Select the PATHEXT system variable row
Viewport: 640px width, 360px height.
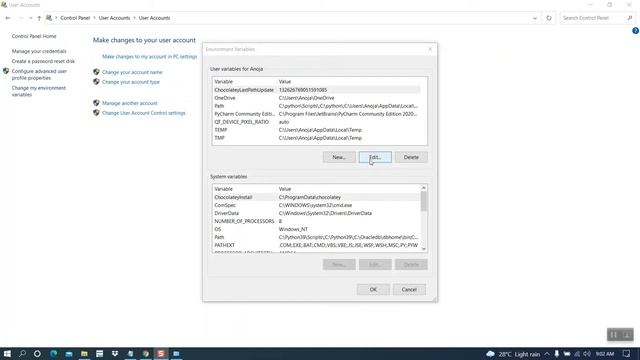317,245
